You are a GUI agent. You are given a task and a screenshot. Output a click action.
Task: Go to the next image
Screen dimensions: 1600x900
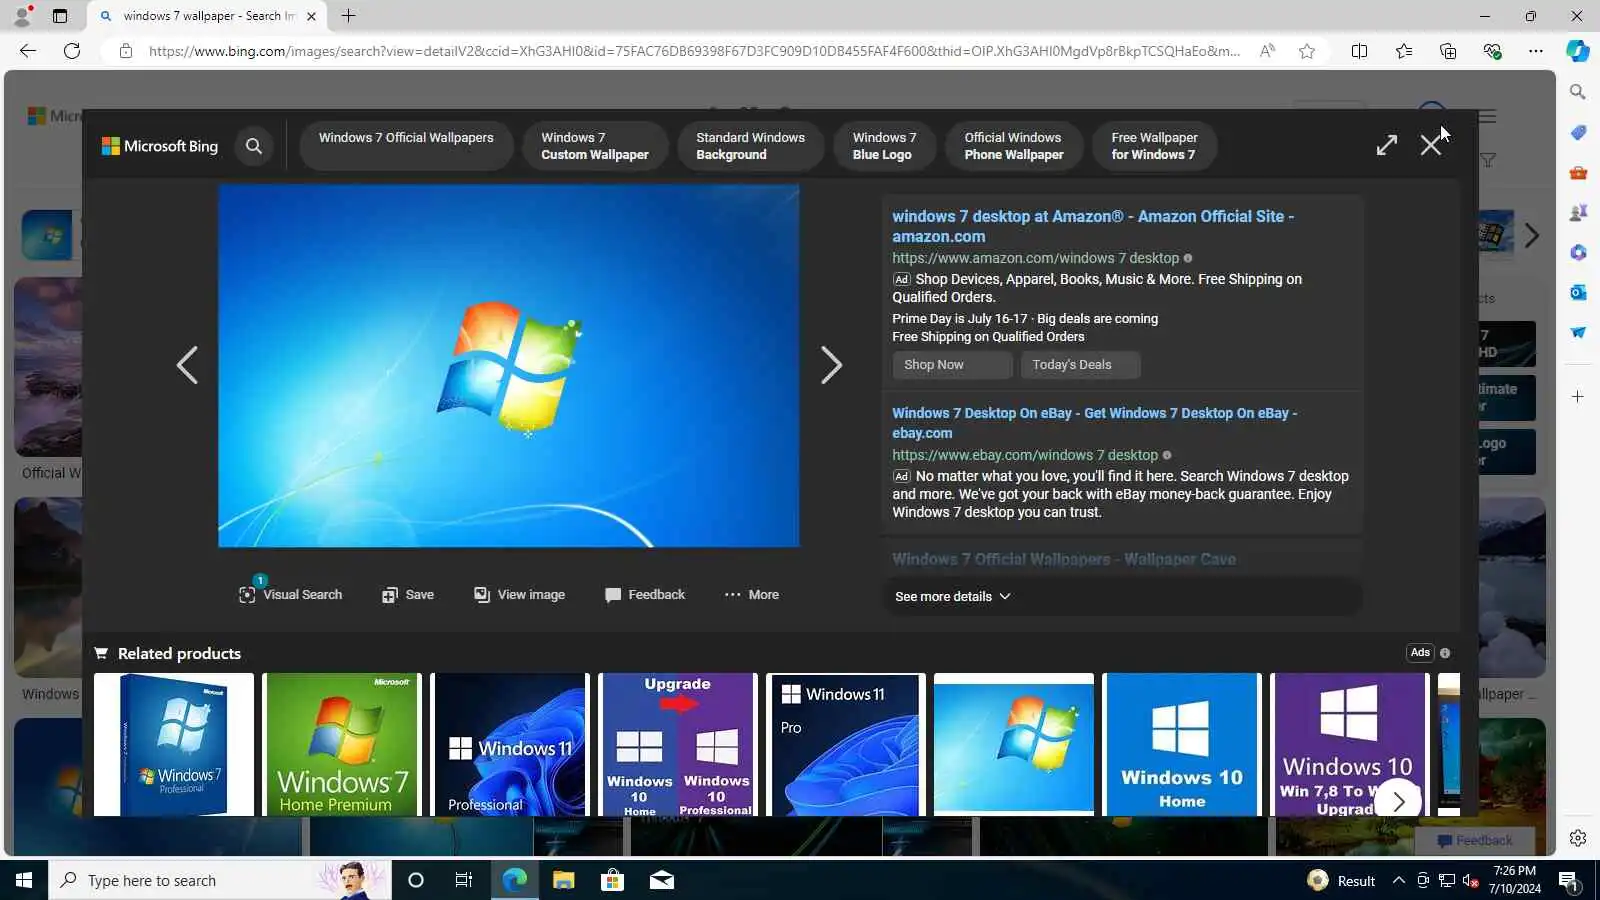point(831,365)
